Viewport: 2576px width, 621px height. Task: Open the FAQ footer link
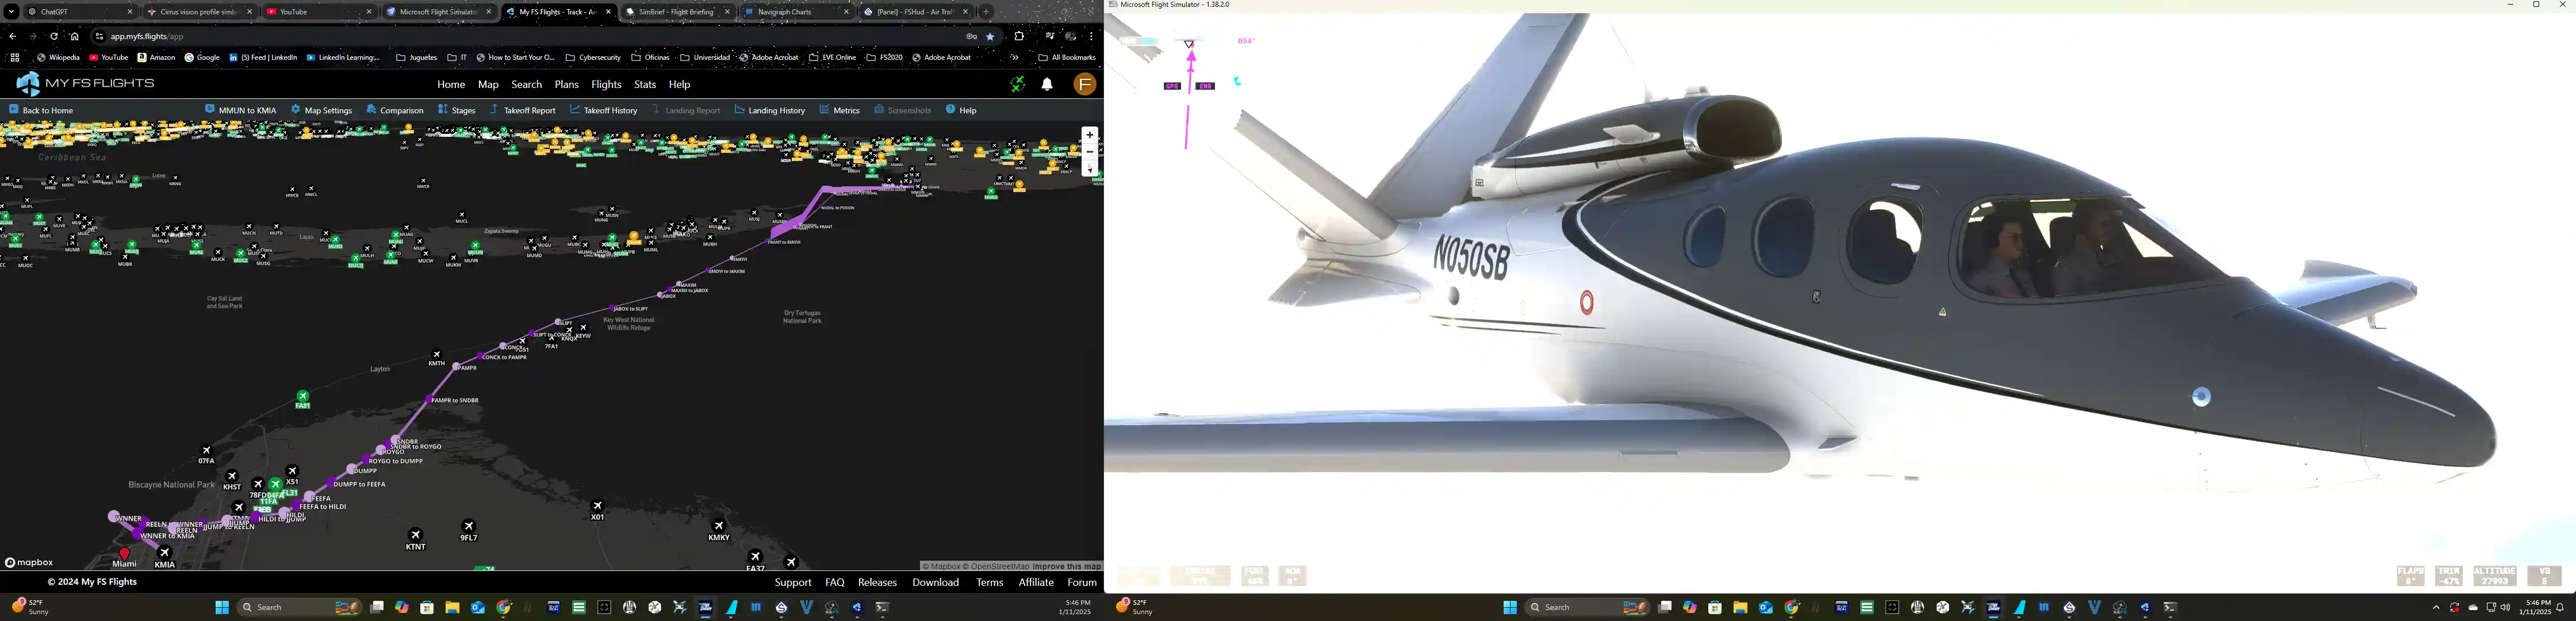point(835,583)
